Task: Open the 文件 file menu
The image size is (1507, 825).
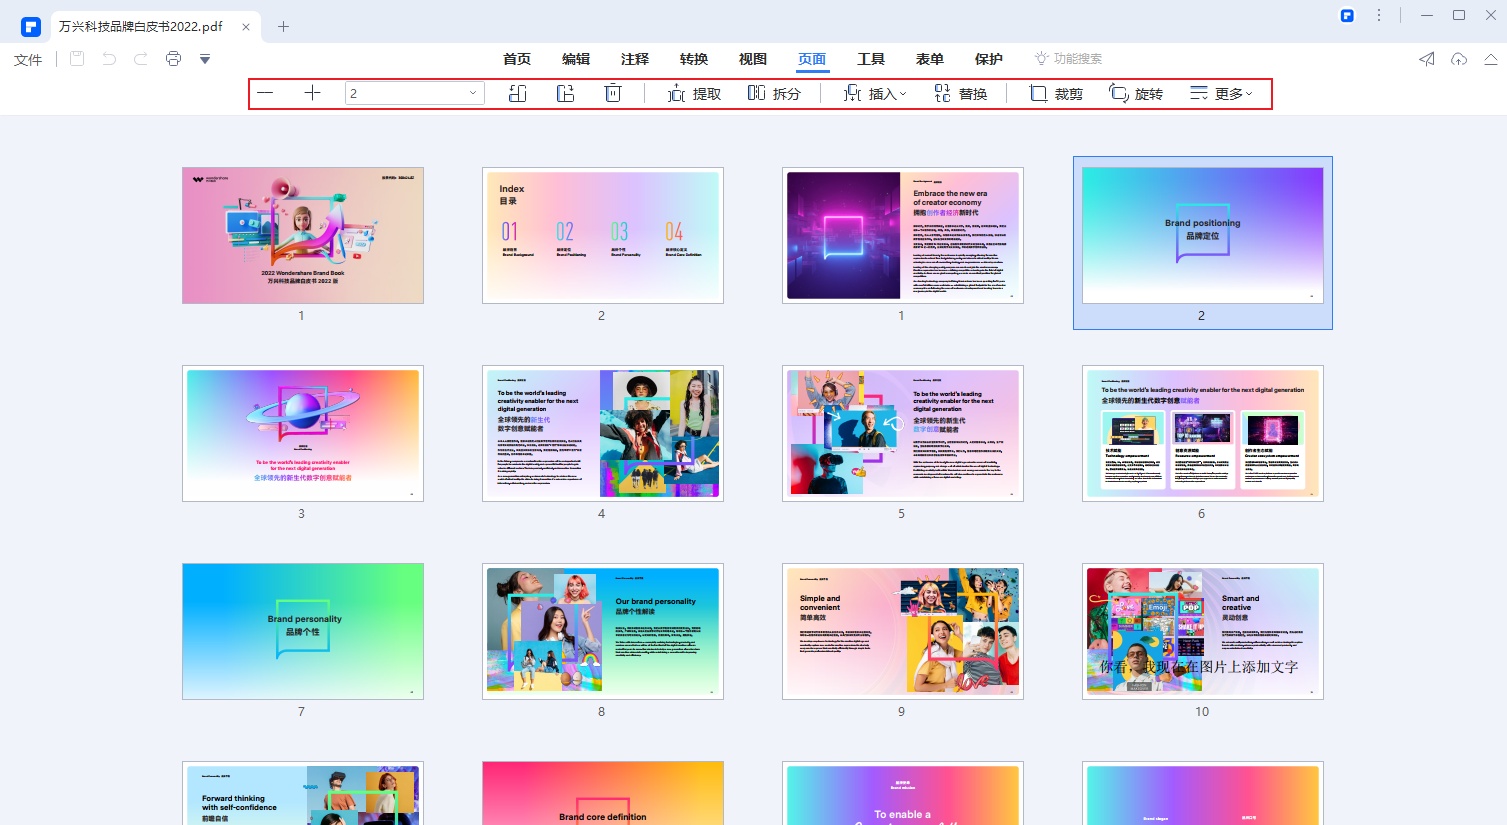Action: point(28,59)
